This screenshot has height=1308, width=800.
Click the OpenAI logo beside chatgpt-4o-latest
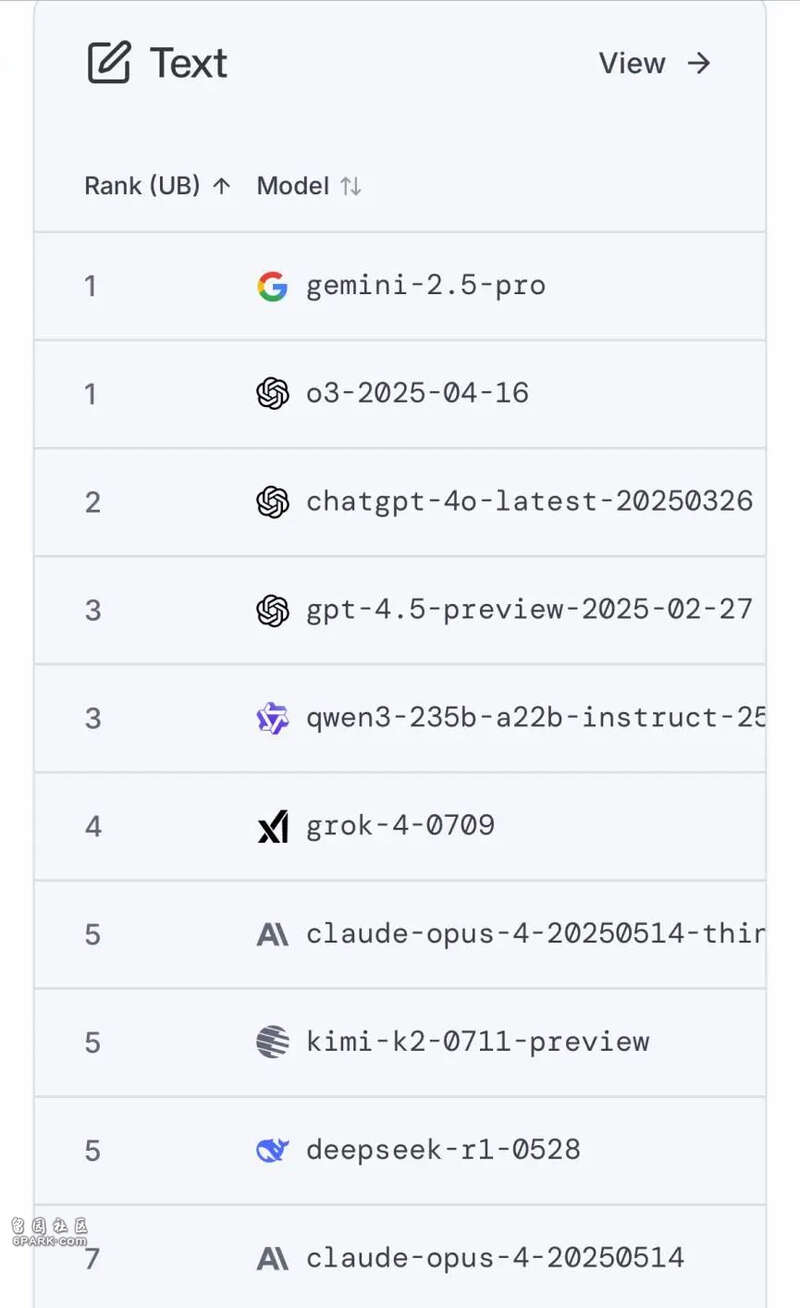coord(272,502)
